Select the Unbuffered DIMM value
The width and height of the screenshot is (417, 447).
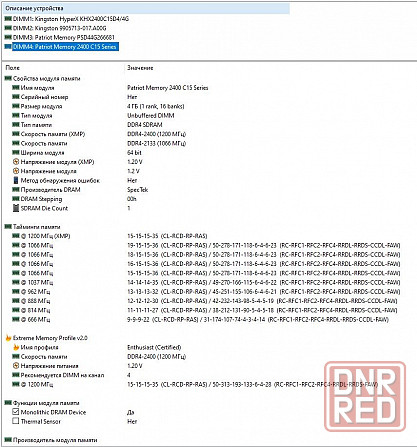(151, 115)
